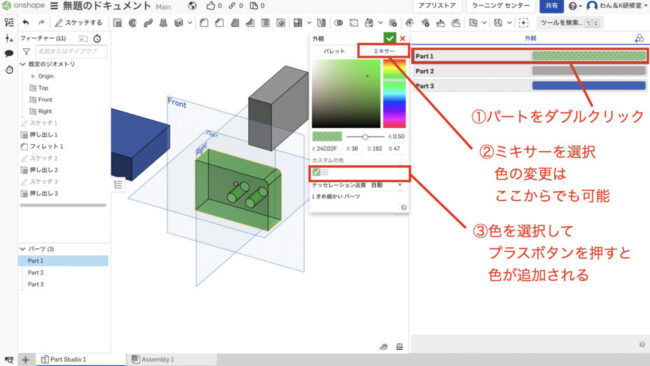This screenshot has height=366, width=650.
Task: Click the redo arrow icon
Action: click(41, 22)
